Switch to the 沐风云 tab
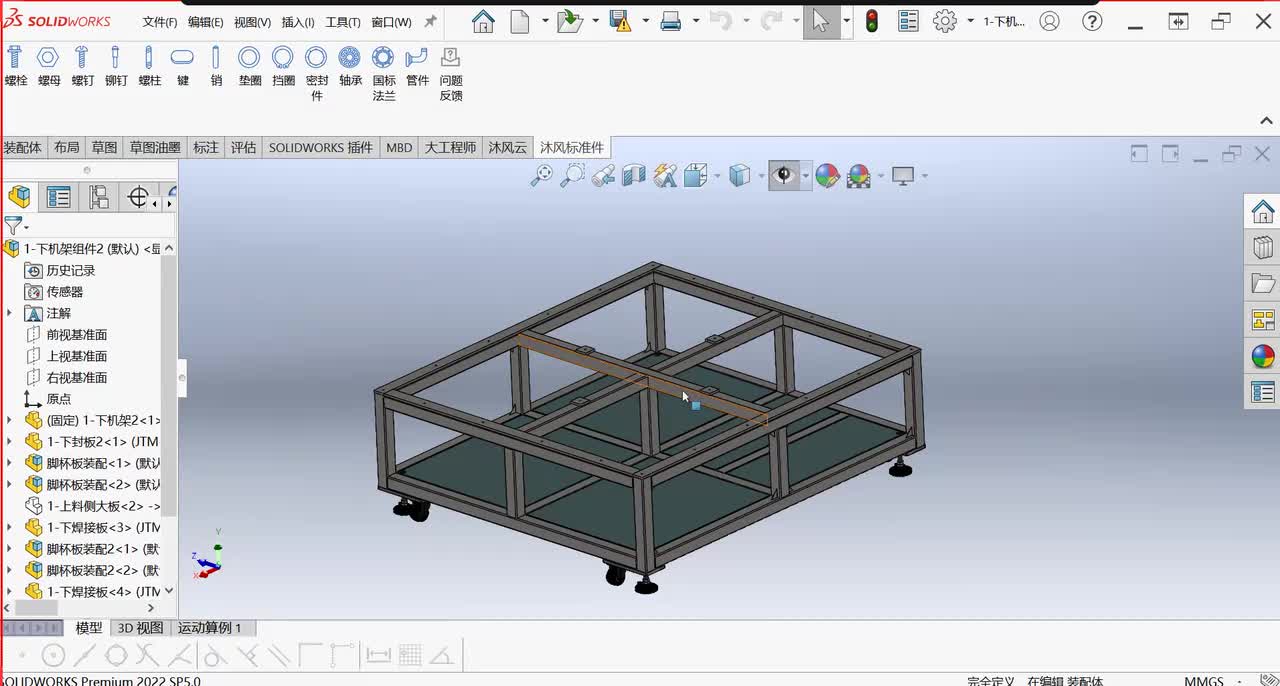The width and height of the screenshot is (1280, 686). point(507,147)
